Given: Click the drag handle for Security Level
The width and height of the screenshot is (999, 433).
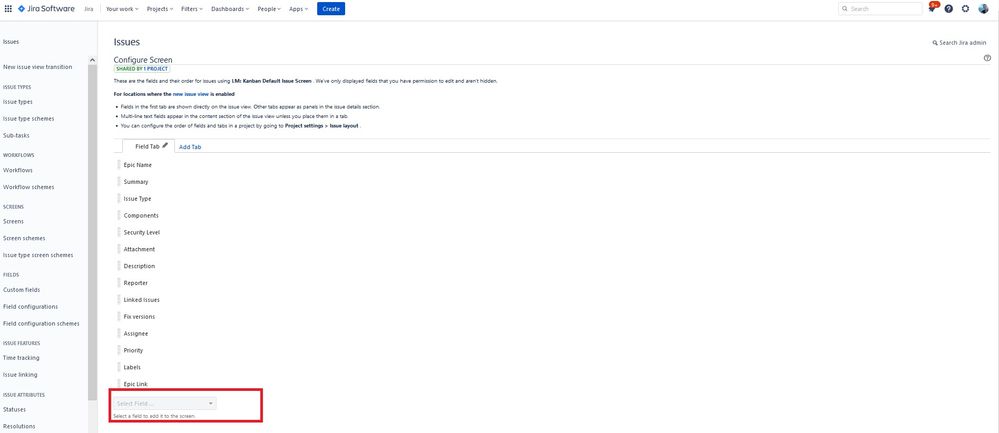Looking at the screenshot, I should [119, 232].
